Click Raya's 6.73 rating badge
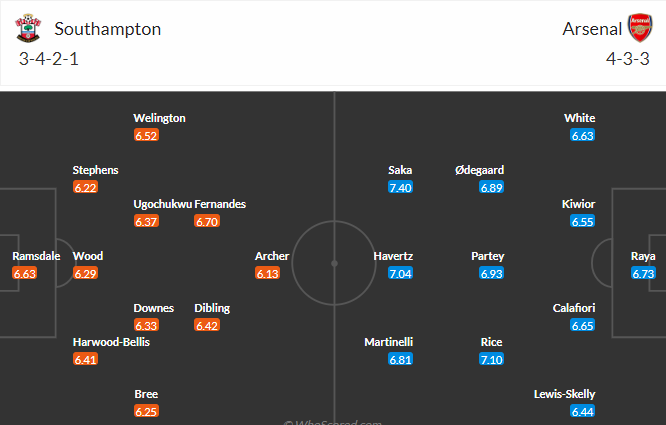The width and height of the screenshot is (666, 425). click(643, 273)
